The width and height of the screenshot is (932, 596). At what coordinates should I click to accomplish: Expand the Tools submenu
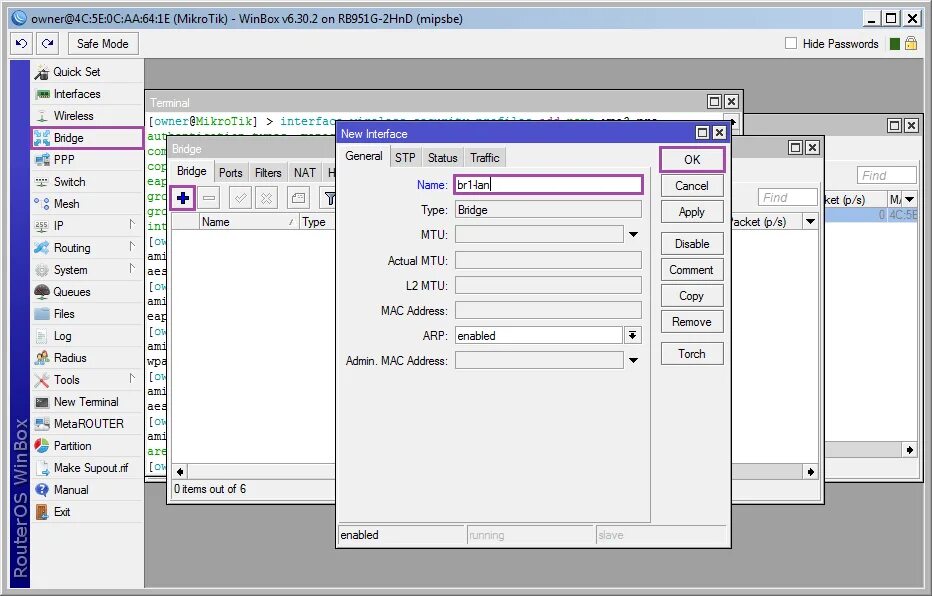pyautogui.click(x=87, y=380)
